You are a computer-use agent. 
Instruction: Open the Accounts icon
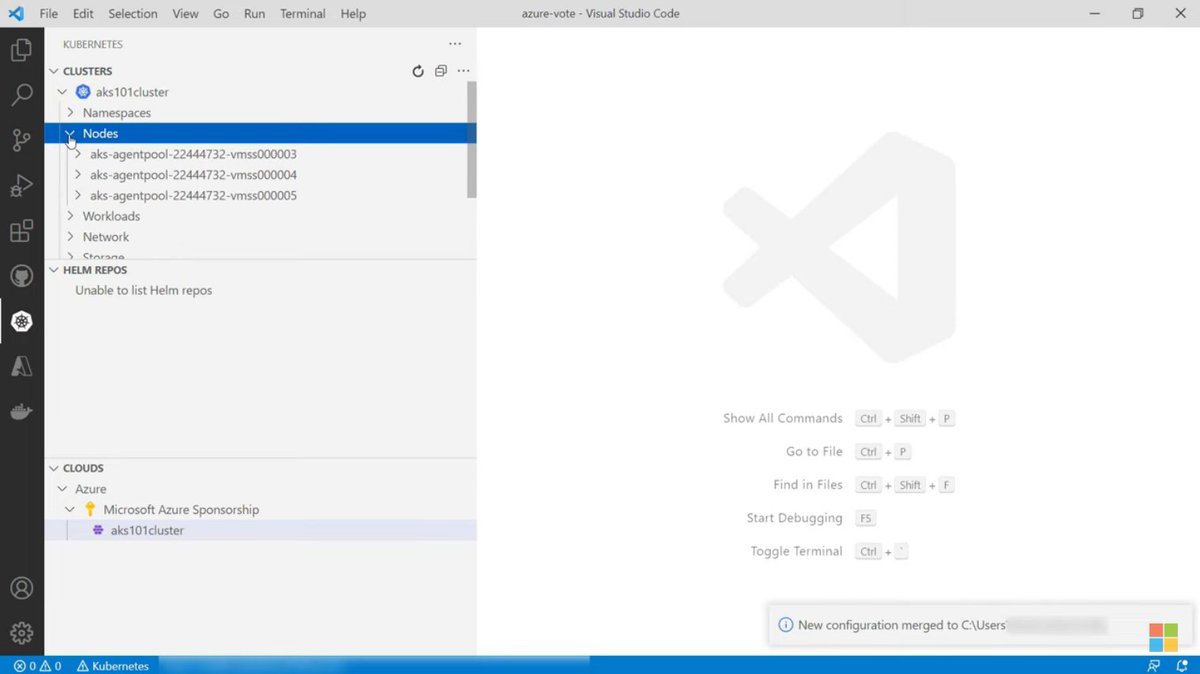21,588
